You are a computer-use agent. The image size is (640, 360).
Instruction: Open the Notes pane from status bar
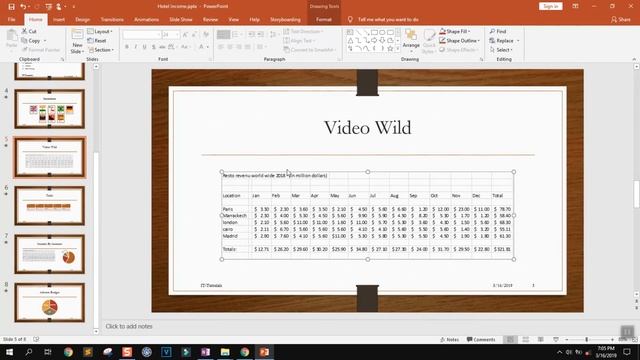point(449,340)
